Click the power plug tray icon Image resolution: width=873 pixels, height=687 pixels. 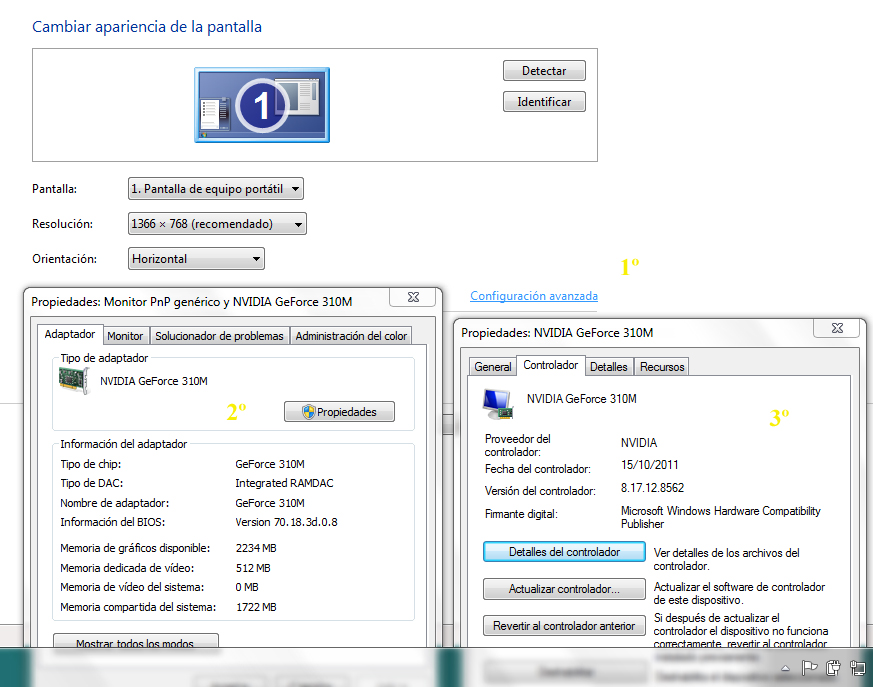833,668
